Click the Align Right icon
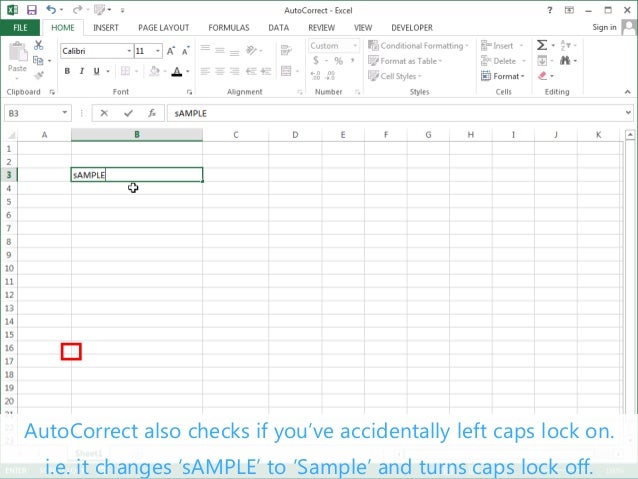This screenshot has width=638, height=479. point(234,71)
